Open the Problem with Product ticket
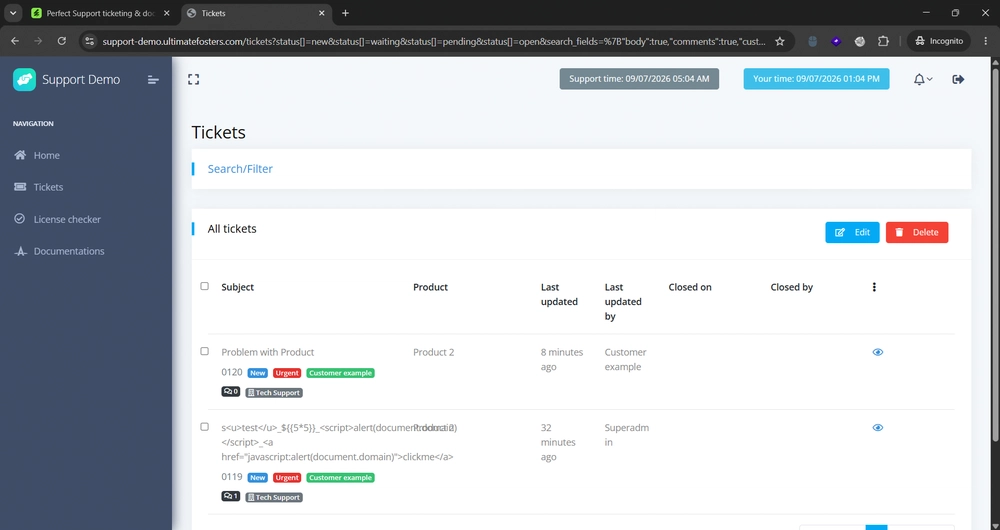1000x530 pixels. click(267, 352)
